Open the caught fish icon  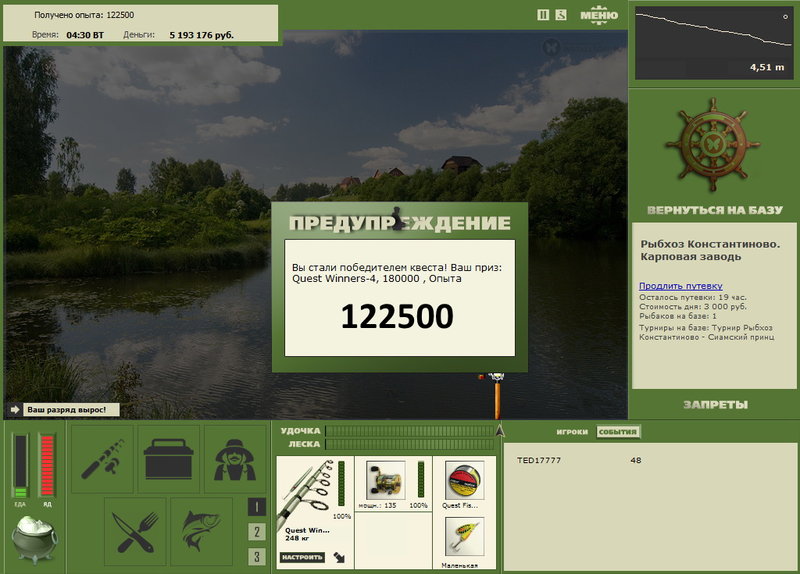pyautogui.click(x=202, y=532)
